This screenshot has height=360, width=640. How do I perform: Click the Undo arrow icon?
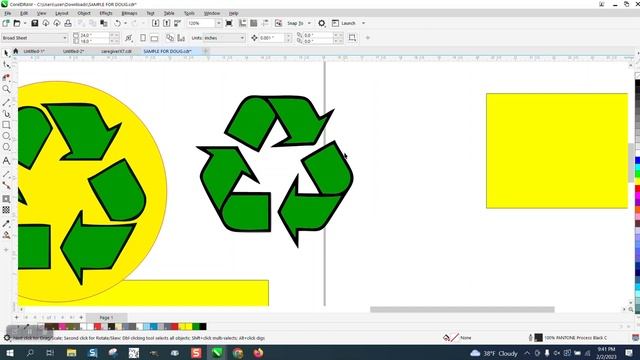[x=118, y=23]
